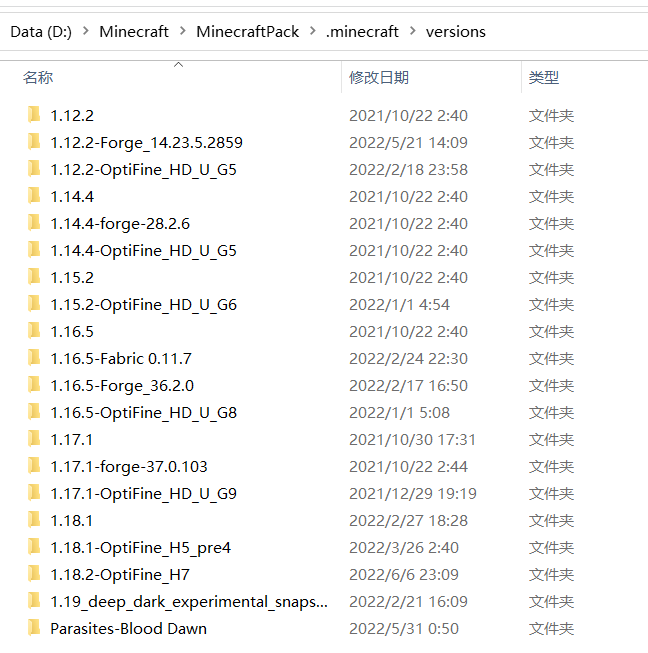Click folder icon of 1.17.1-OptiFine_HD_U_G9
The height and width of the screenshot is (653, 648).
pyautogui.click(x=34, y=493)
